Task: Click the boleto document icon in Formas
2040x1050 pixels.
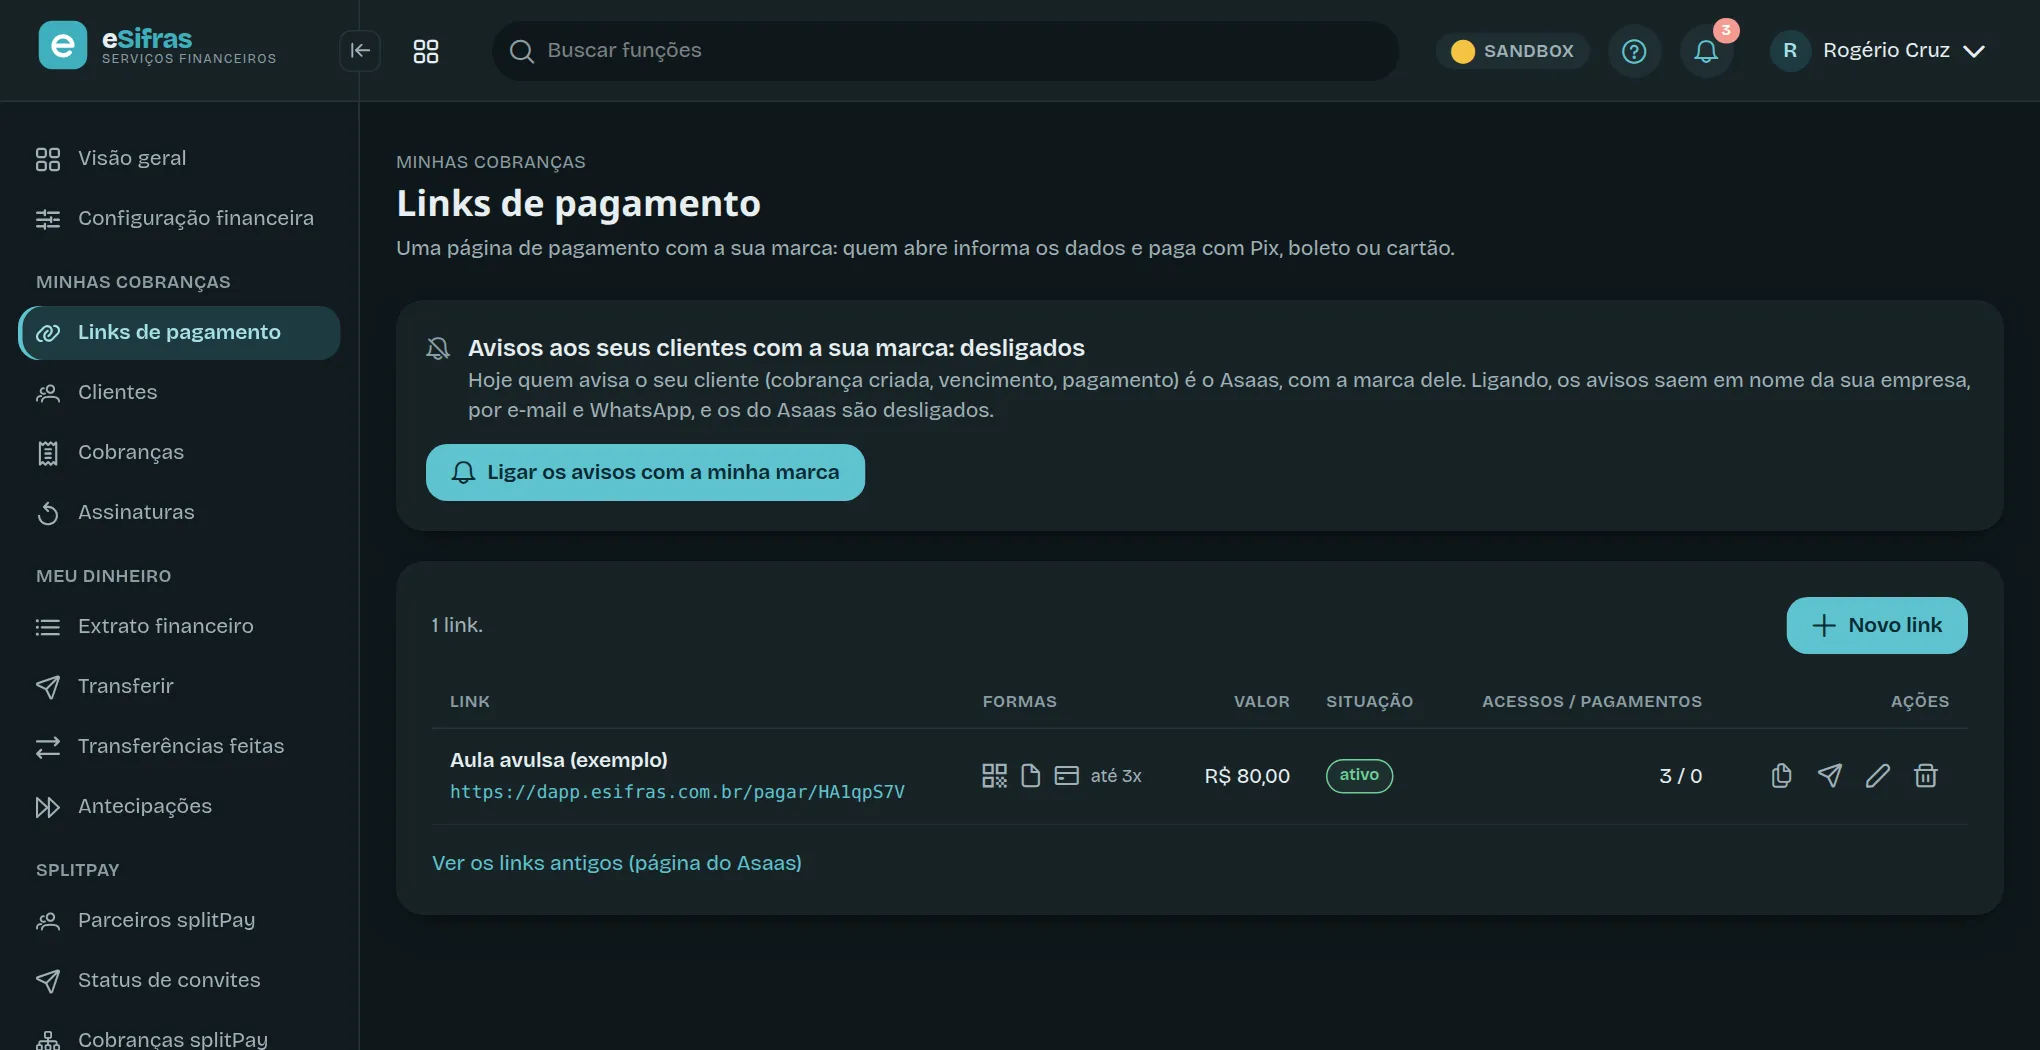Action: [1030, 776]
